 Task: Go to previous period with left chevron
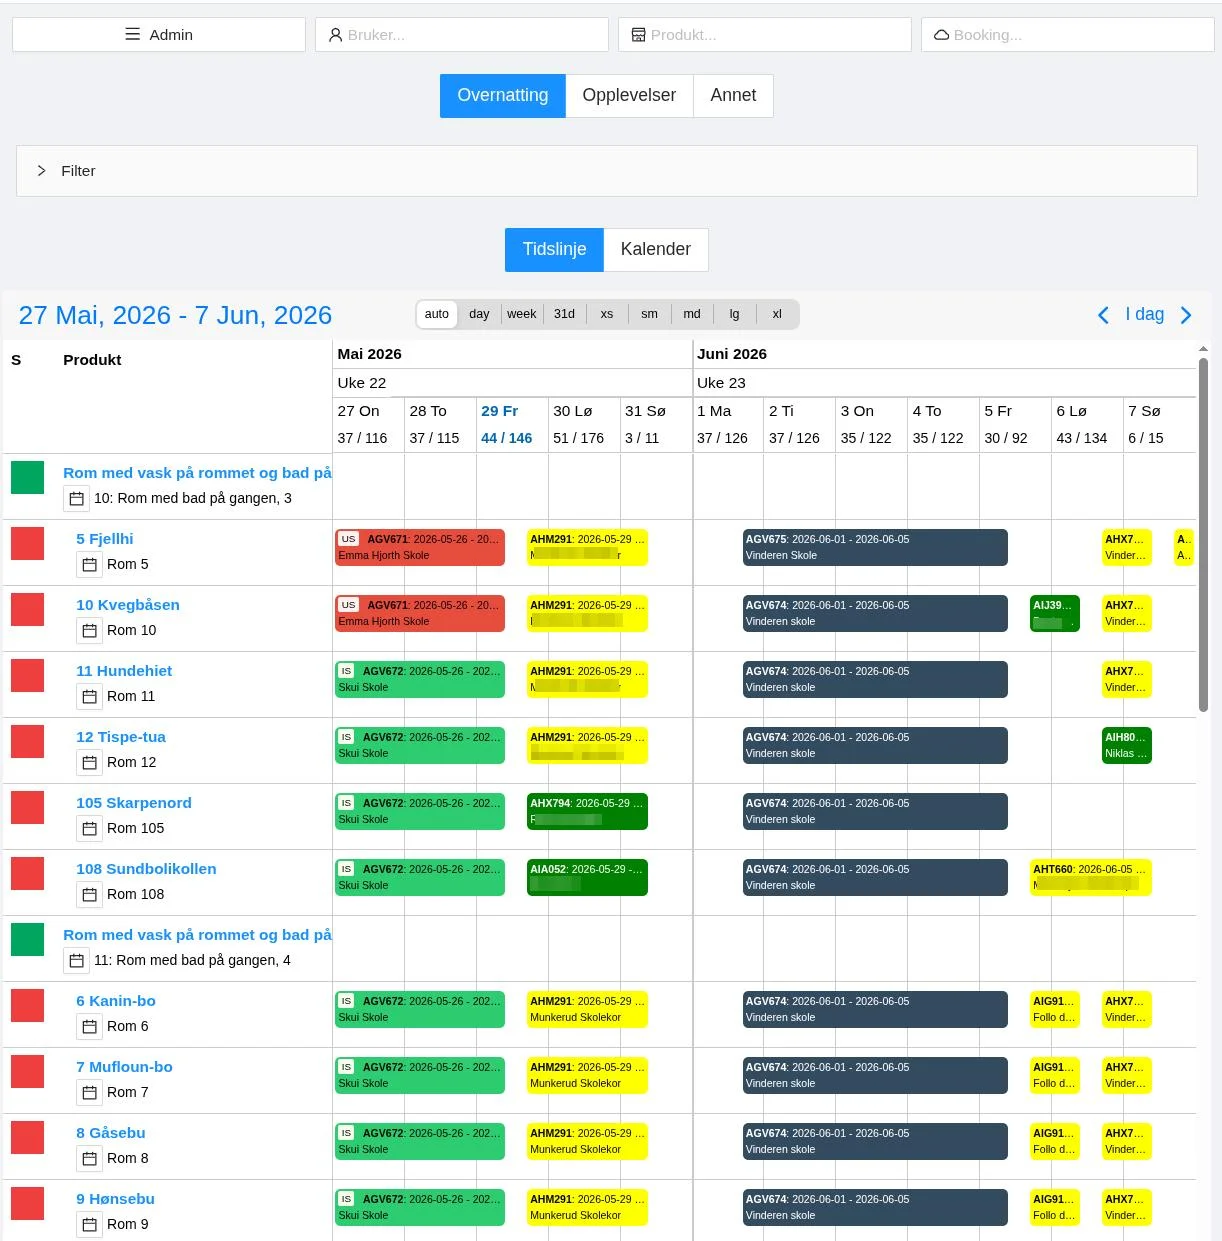1103,315
